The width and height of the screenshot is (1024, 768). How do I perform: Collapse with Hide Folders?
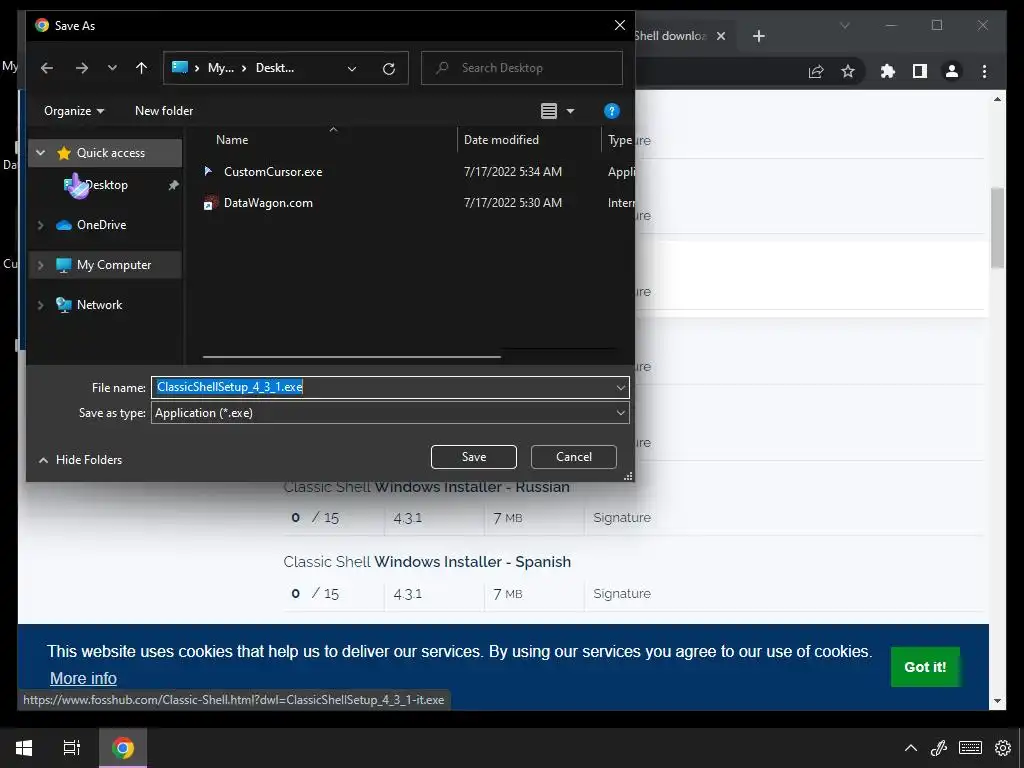point(80,460)
